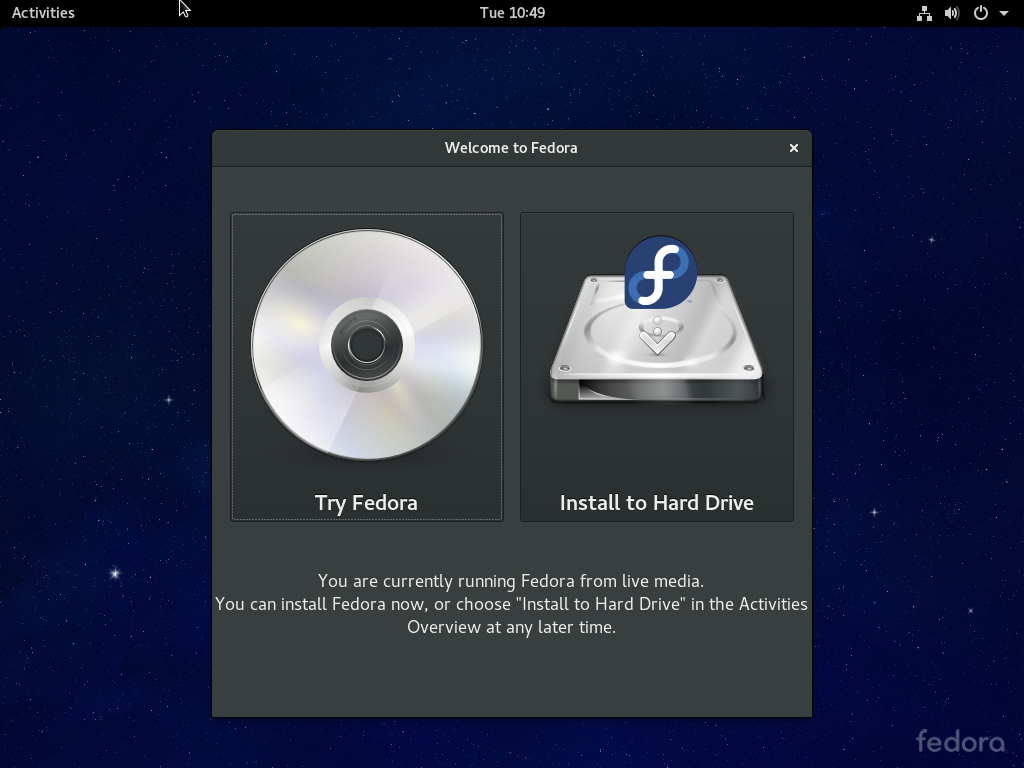Click the volume speaker icon
This screenshot has height=768, width=1024.
point(952,13)
